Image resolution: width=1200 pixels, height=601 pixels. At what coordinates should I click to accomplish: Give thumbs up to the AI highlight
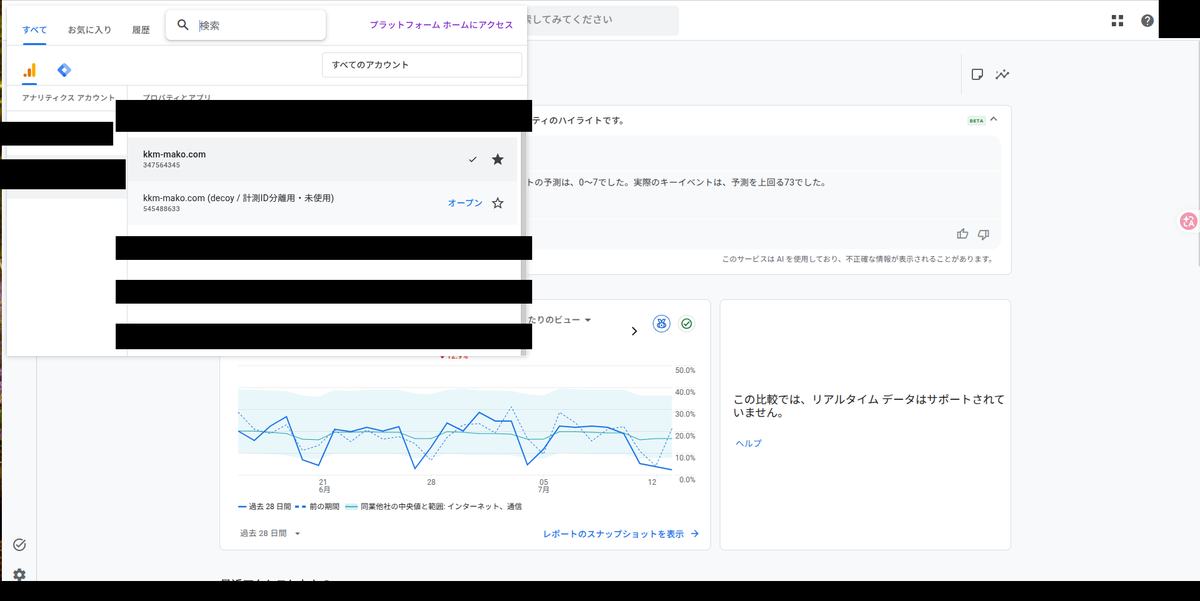tap(962, 234)
